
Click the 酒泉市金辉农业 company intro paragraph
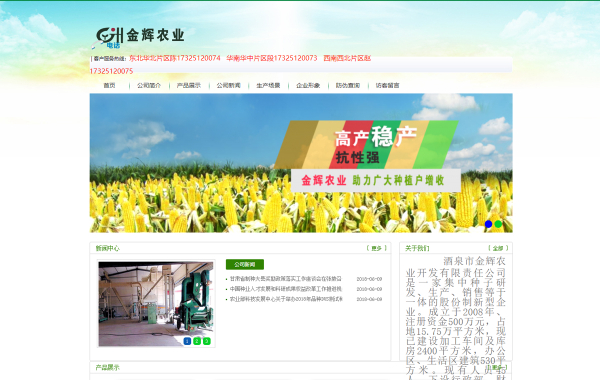point(456,318)
